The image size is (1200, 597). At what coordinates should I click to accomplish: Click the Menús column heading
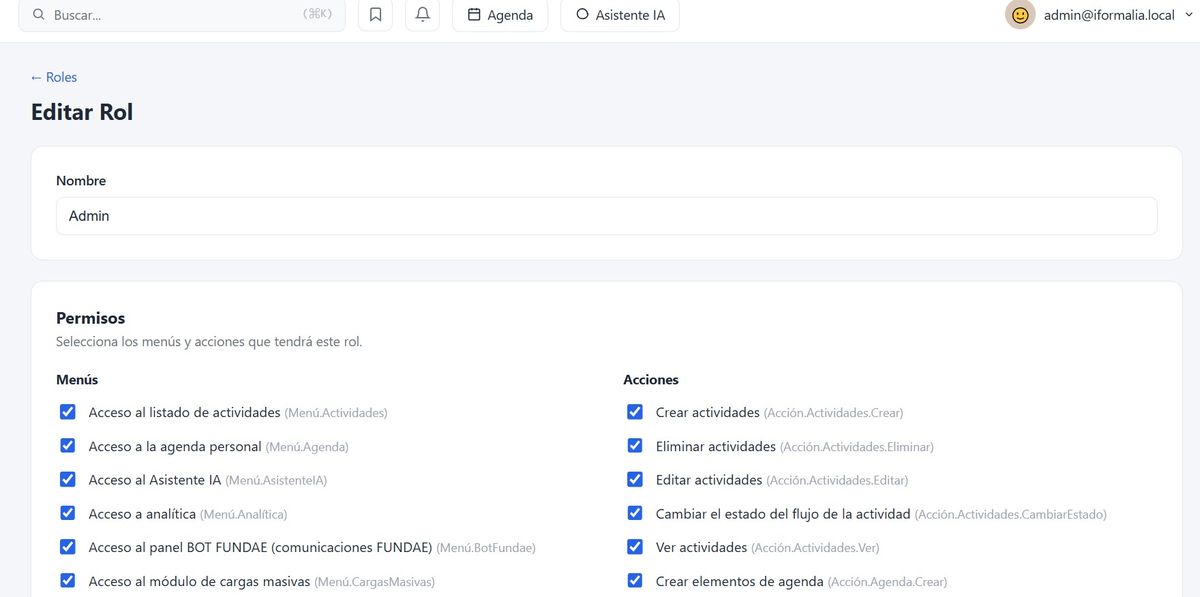pos(77,380)
